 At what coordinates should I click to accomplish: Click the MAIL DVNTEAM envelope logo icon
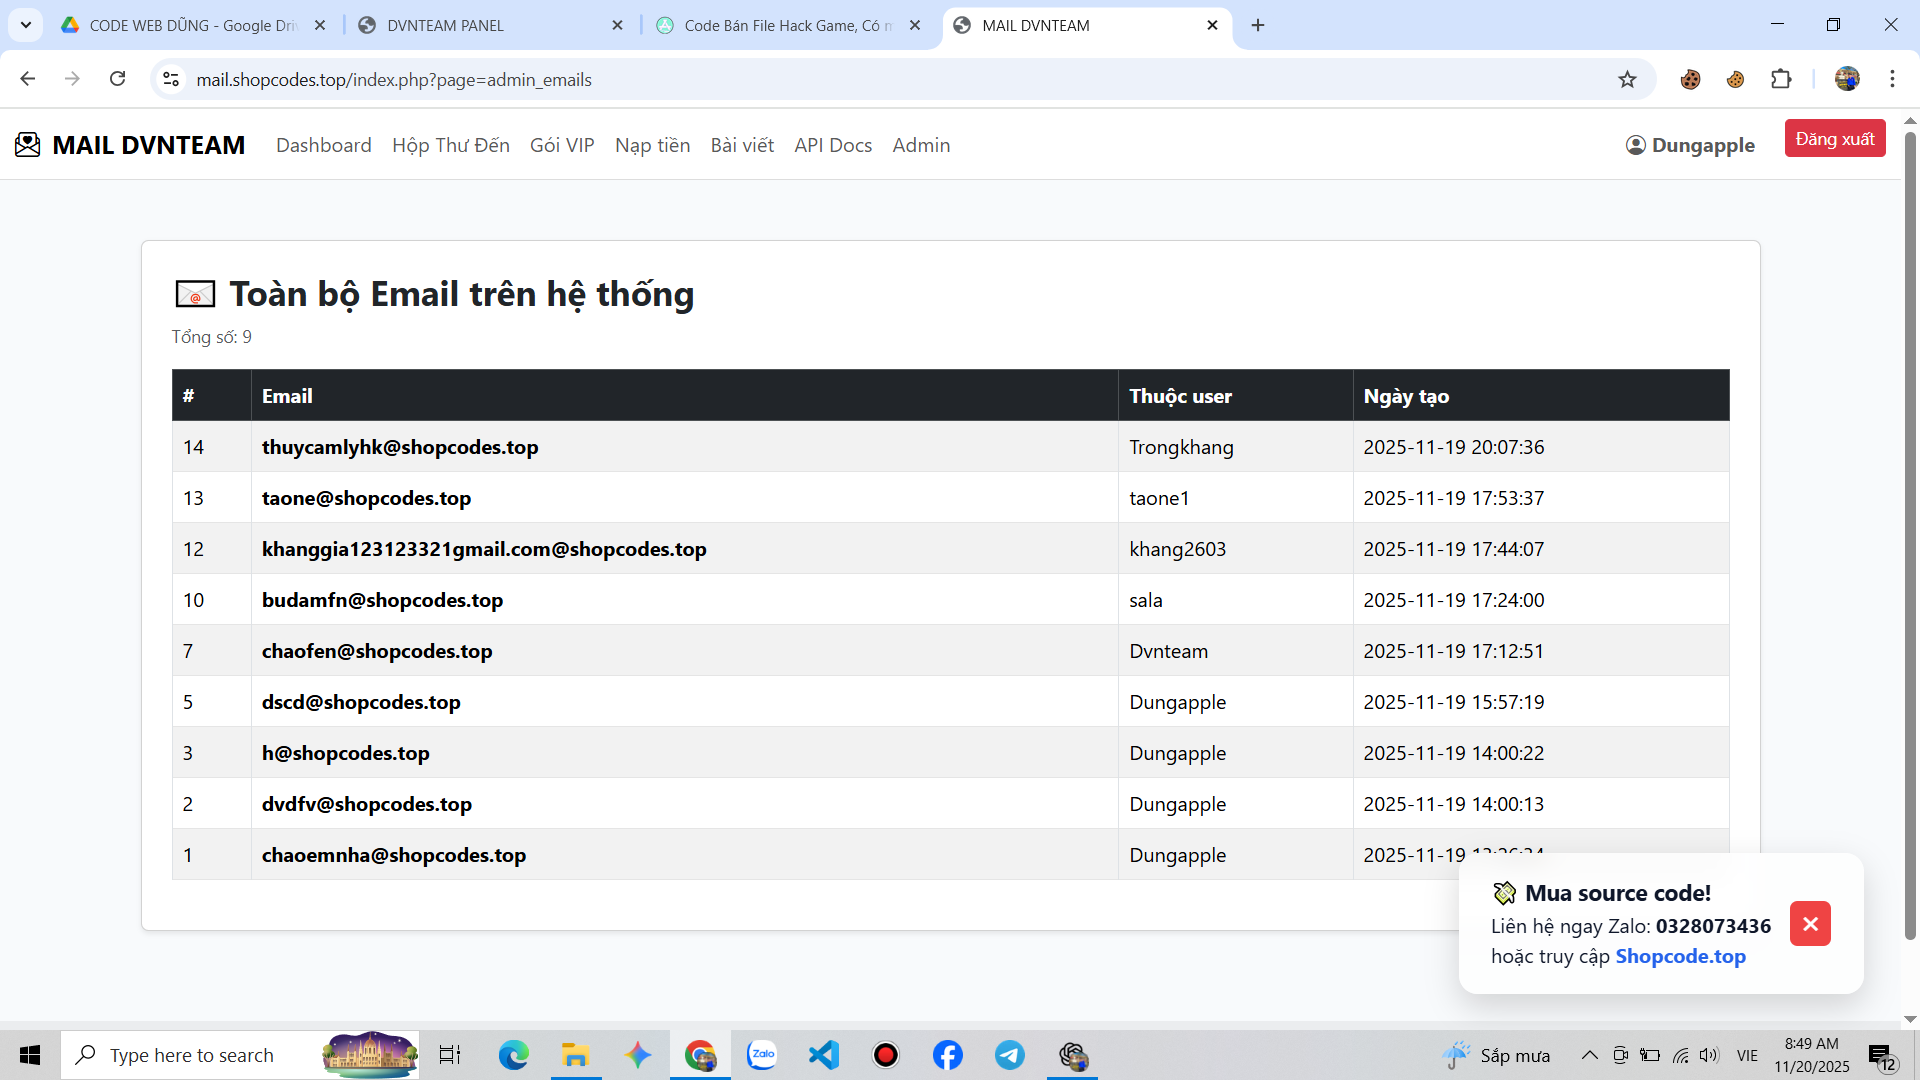coord(28,145)
